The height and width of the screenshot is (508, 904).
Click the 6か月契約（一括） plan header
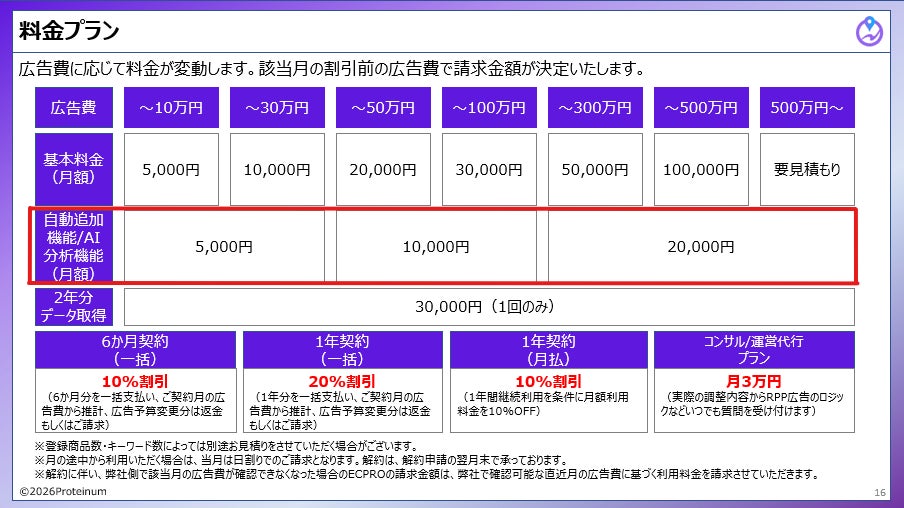point(135,350)
